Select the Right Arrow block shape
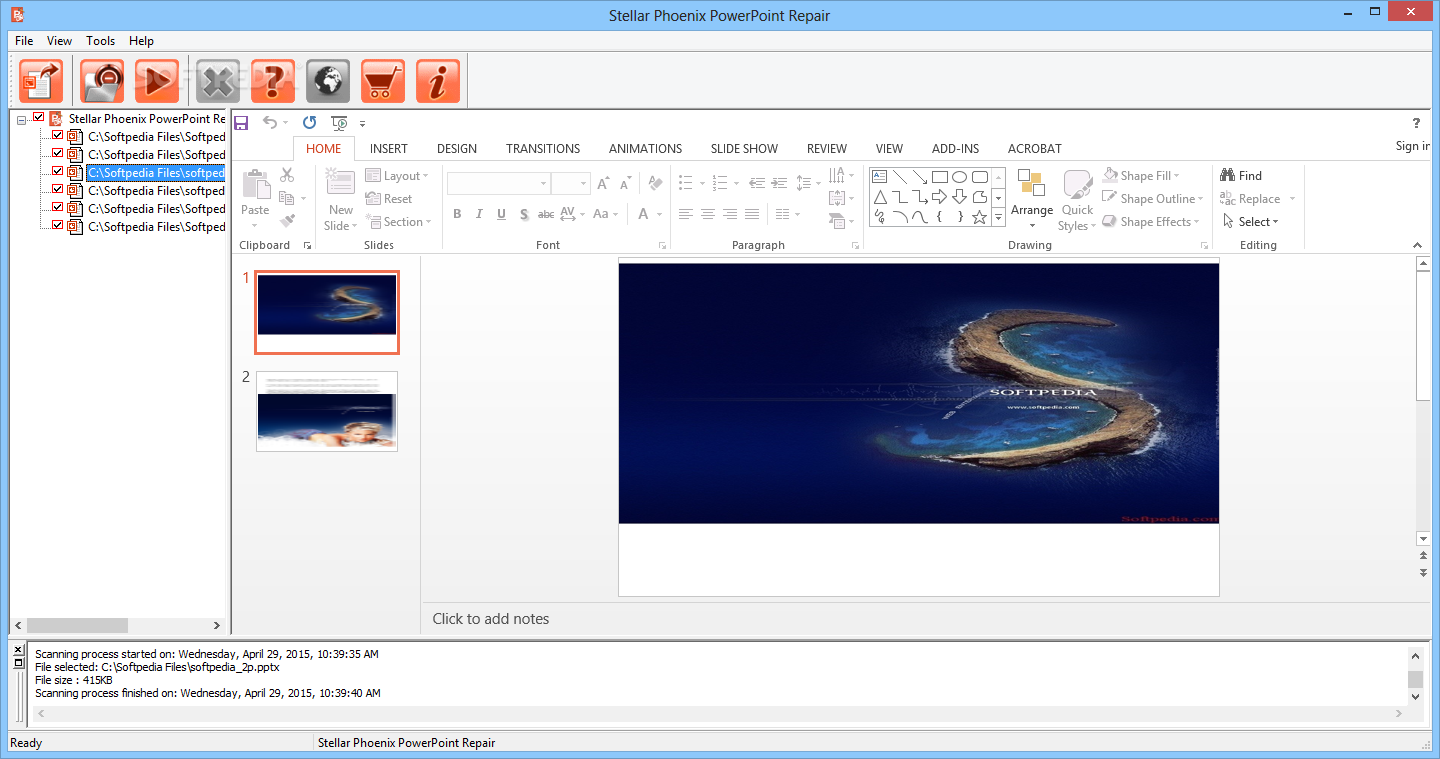The height and width of the screenshot is (759, 1440). click(940, 196)
